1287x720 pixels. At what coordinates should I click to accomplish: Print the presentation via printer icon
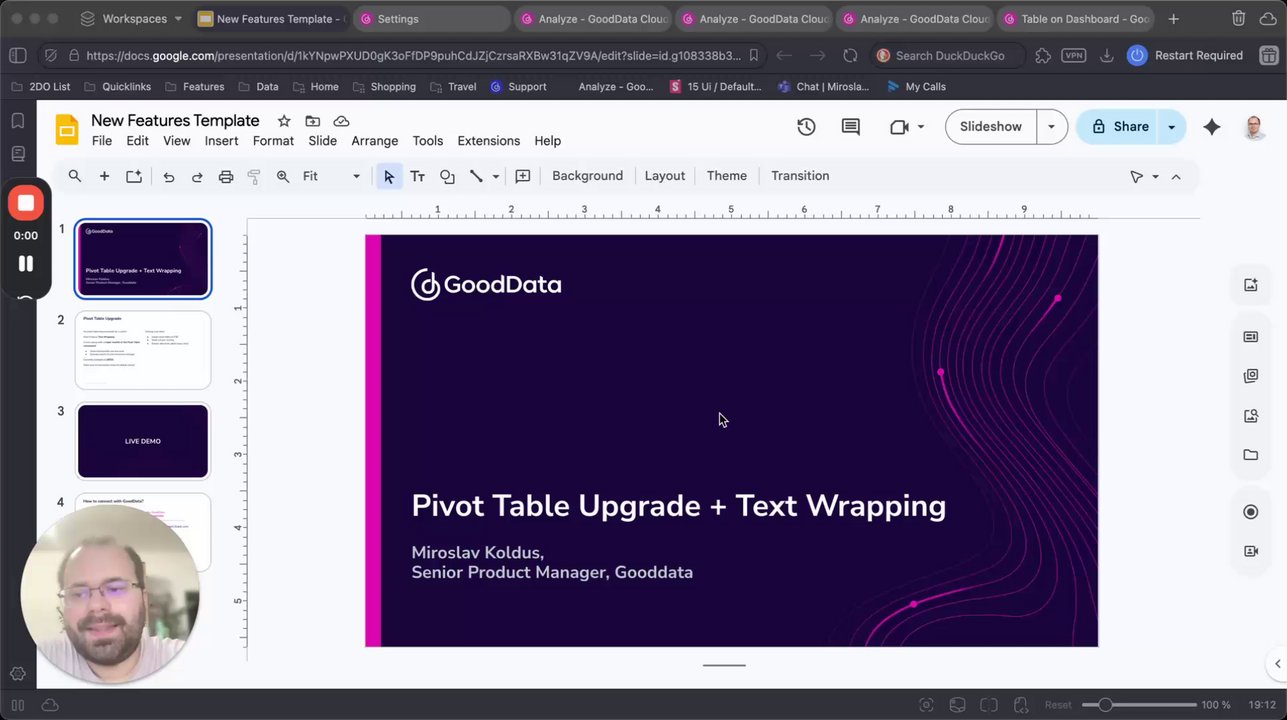pyautogui.click(x=226, y=176)
